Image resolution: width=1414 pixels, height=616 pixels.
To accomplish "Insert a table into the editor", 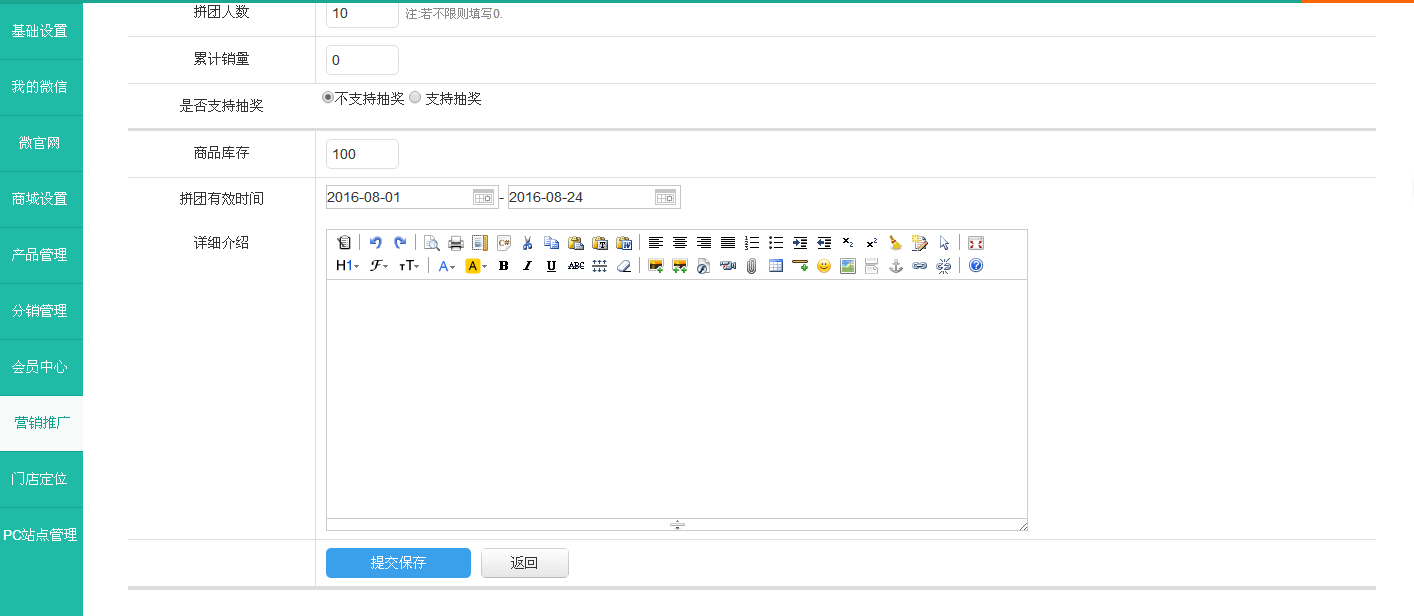I will [776, 266].
